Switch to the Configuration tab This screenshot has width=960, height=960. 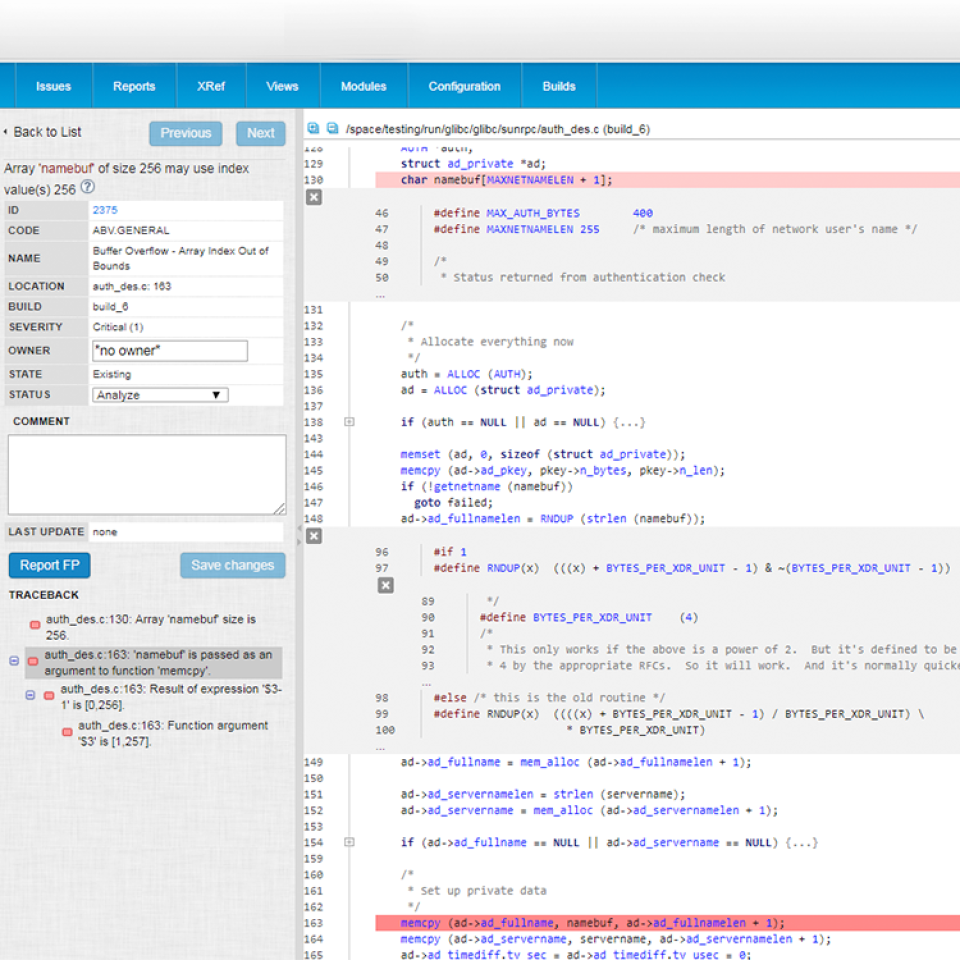[x=463, y=86]
